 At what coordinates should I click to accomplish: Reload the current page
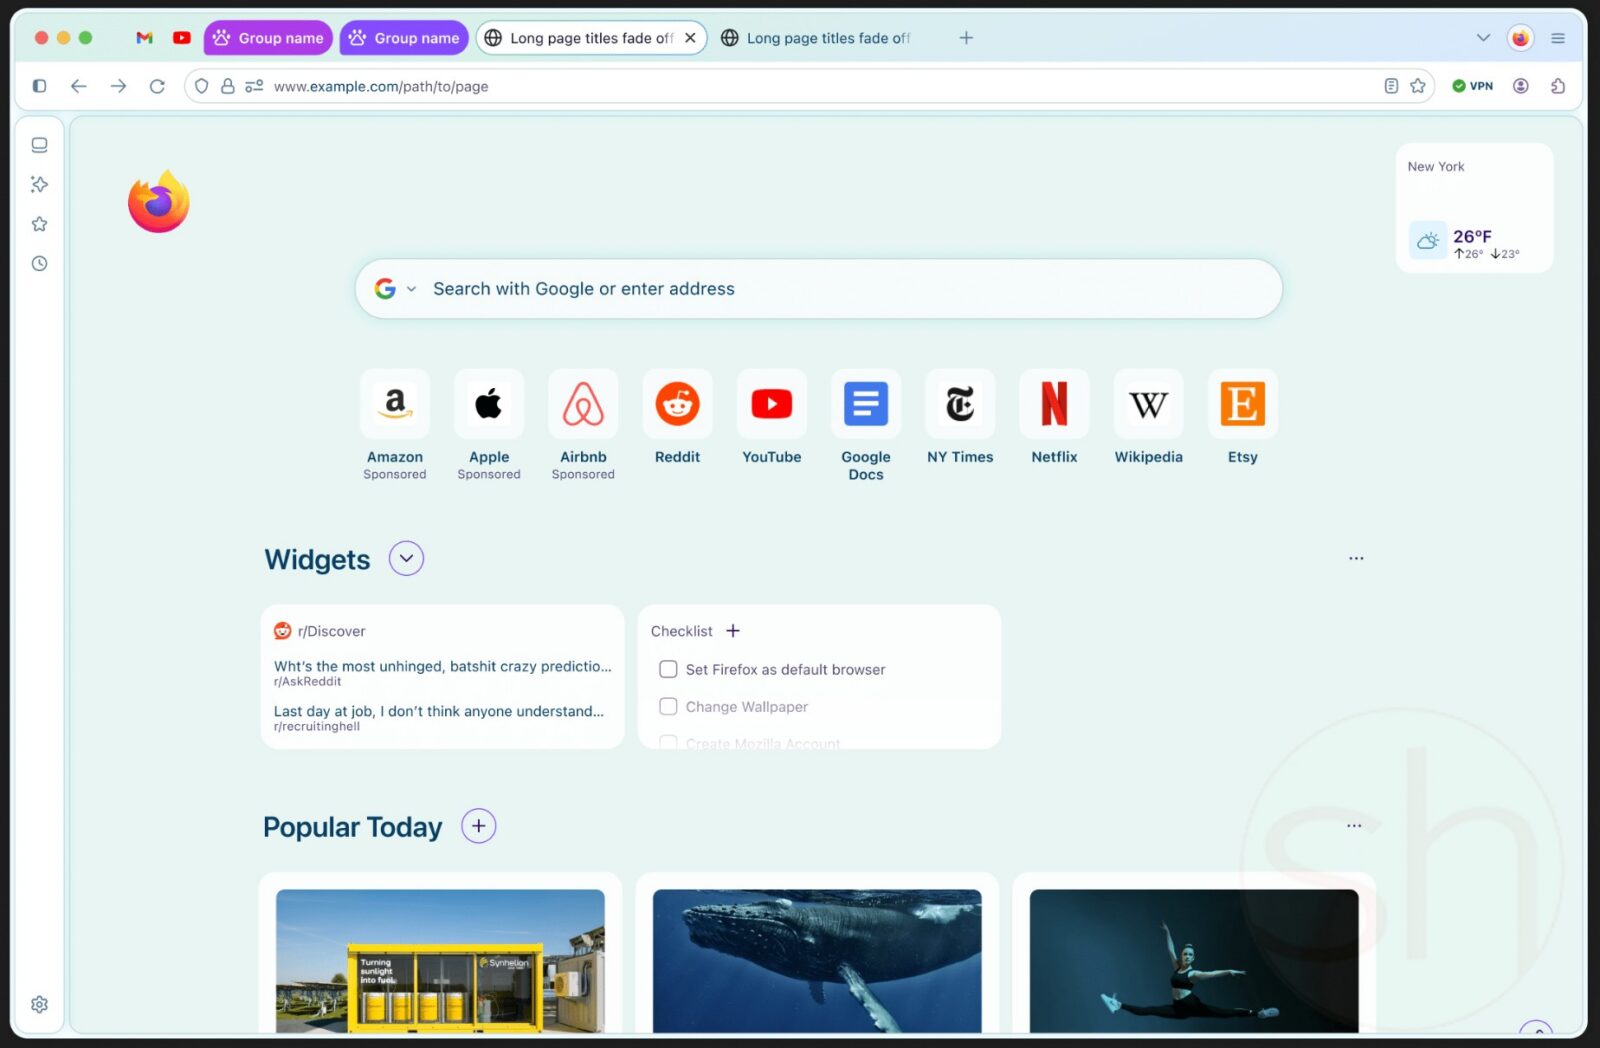click(x=157, y=86)
